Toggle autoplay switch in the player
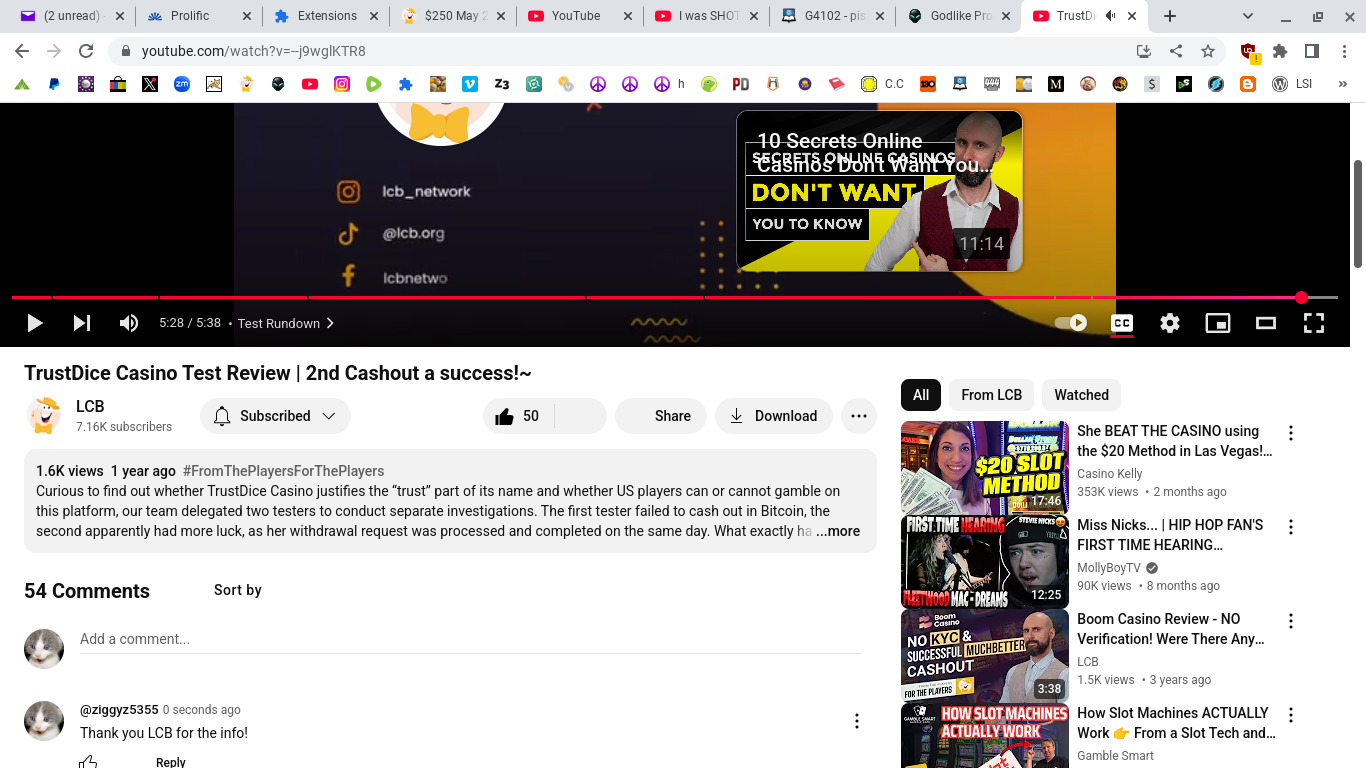Viewport: 1366px width, 768px height. coord(1071,323)
